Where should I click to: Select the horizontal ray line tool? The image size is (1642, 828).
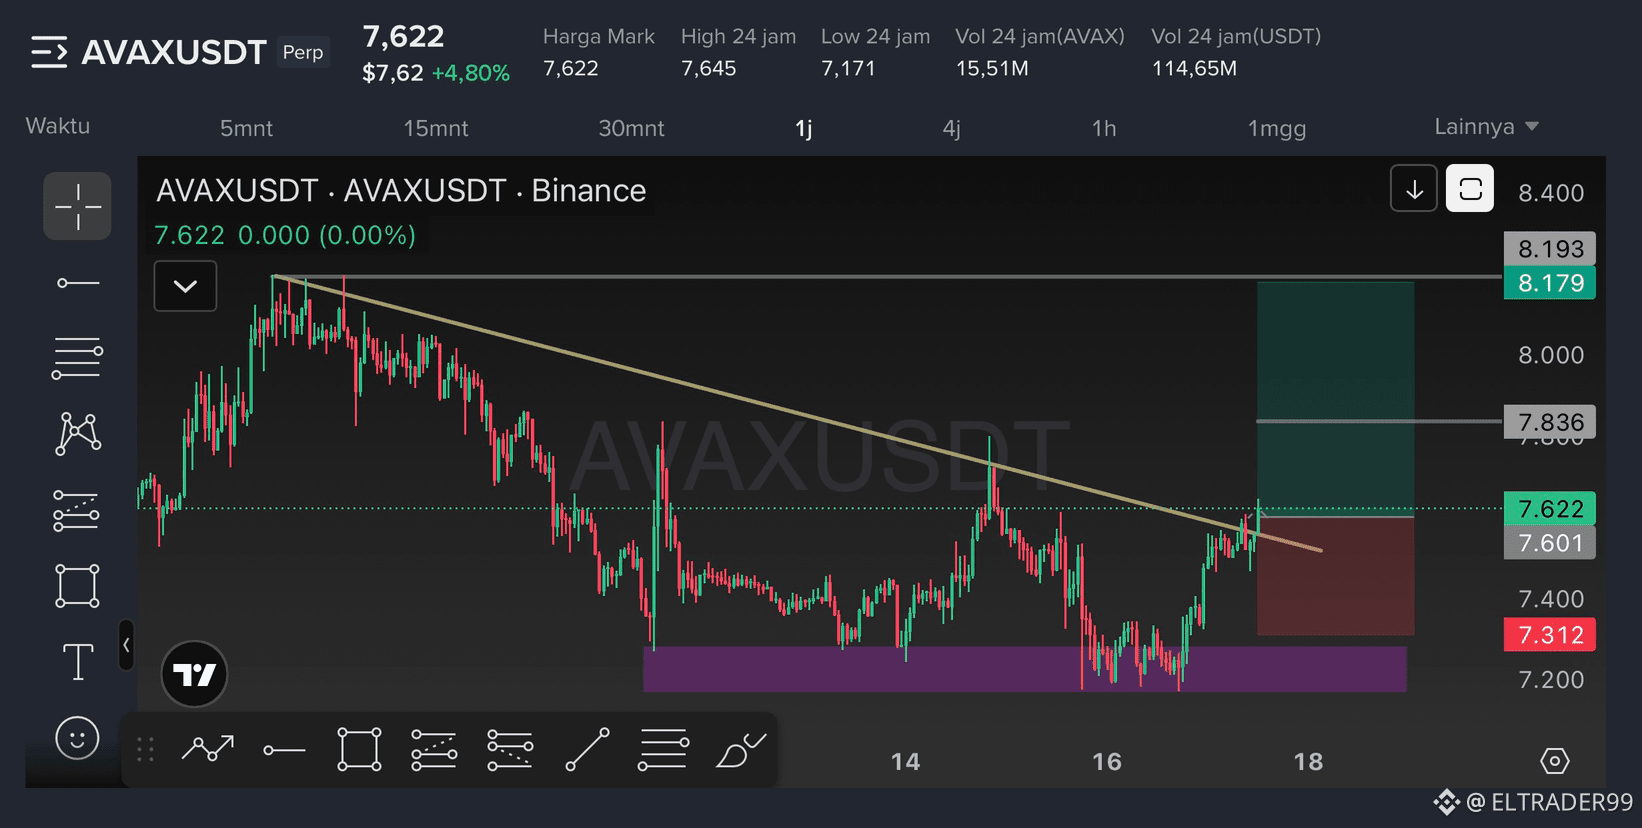tap(77, 283)
